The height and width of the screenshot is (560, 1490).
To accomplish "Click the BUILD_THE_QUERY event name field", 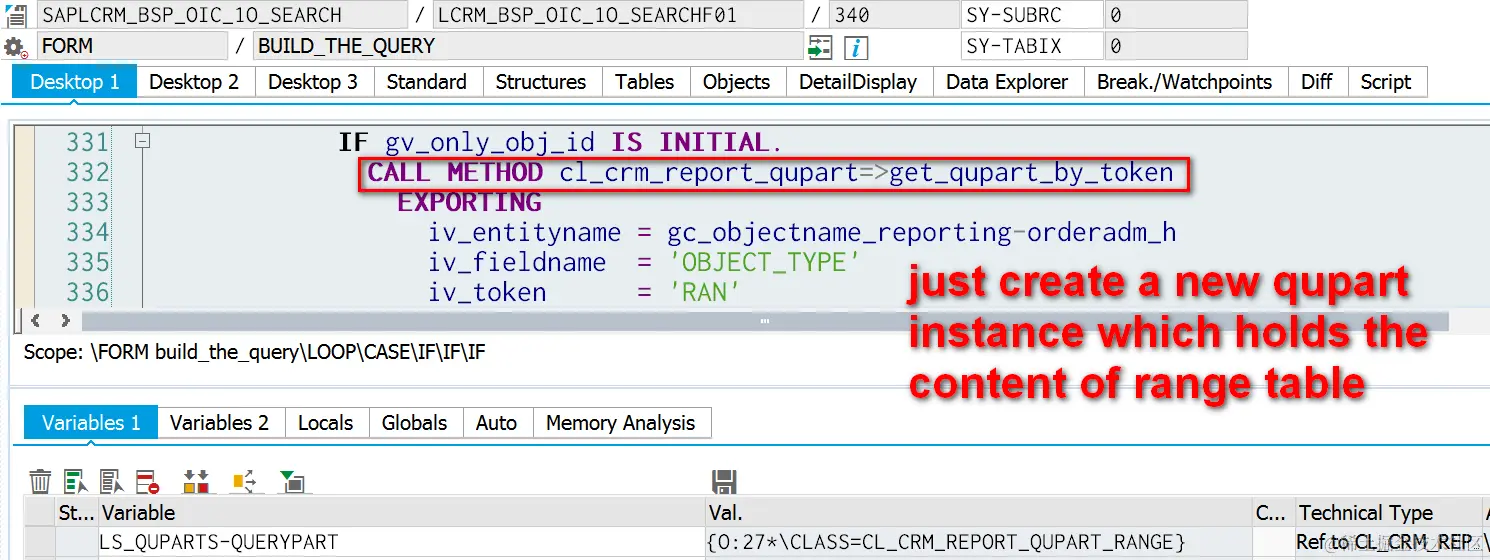I will pyautogui.click(x=529, y=46).
